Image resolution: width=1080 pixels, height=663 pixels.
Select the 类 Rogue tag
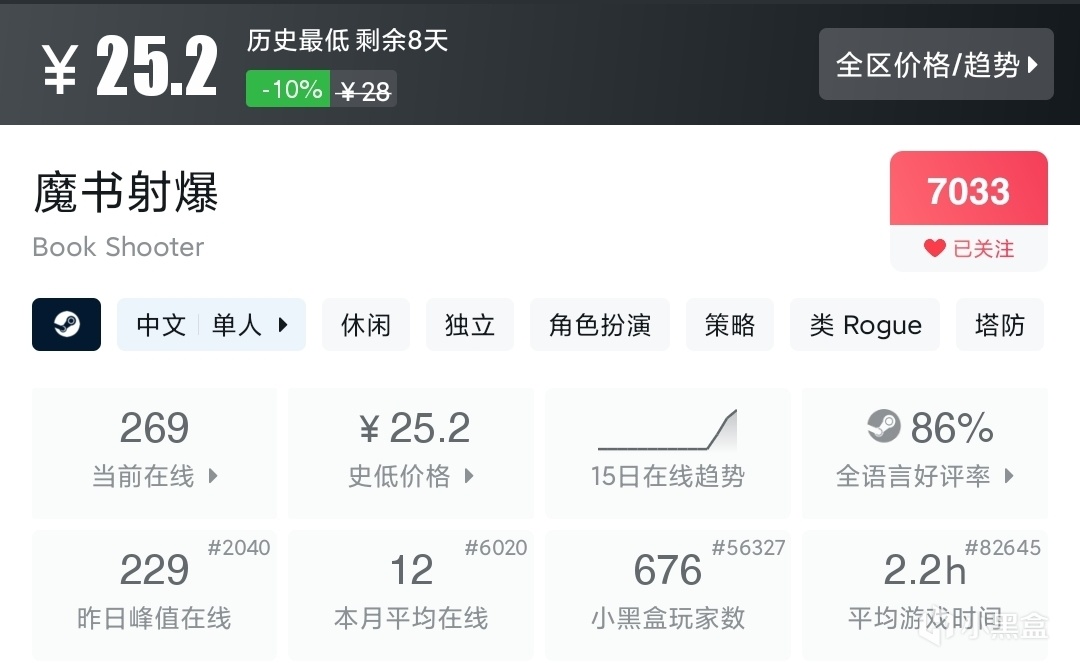point(865,325)
